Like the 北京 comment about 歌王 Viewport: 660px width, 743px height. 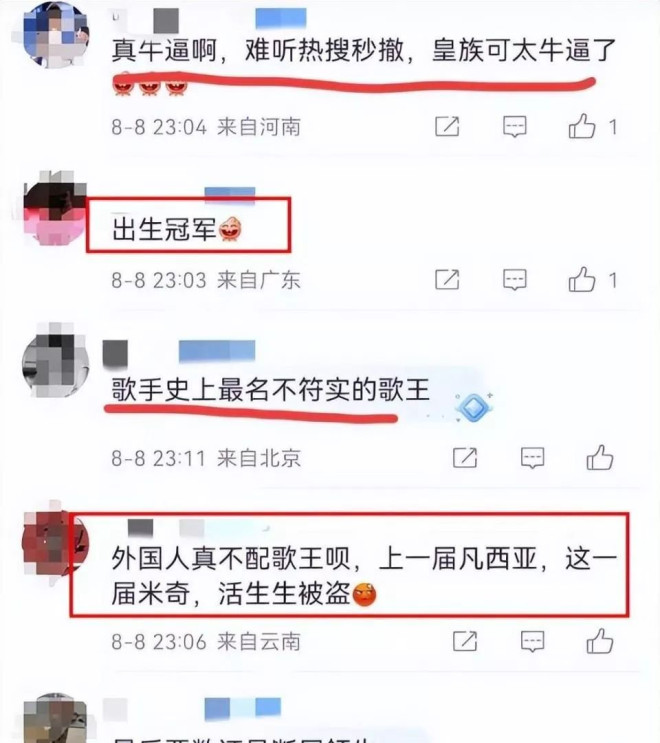[x=599, y=457]
